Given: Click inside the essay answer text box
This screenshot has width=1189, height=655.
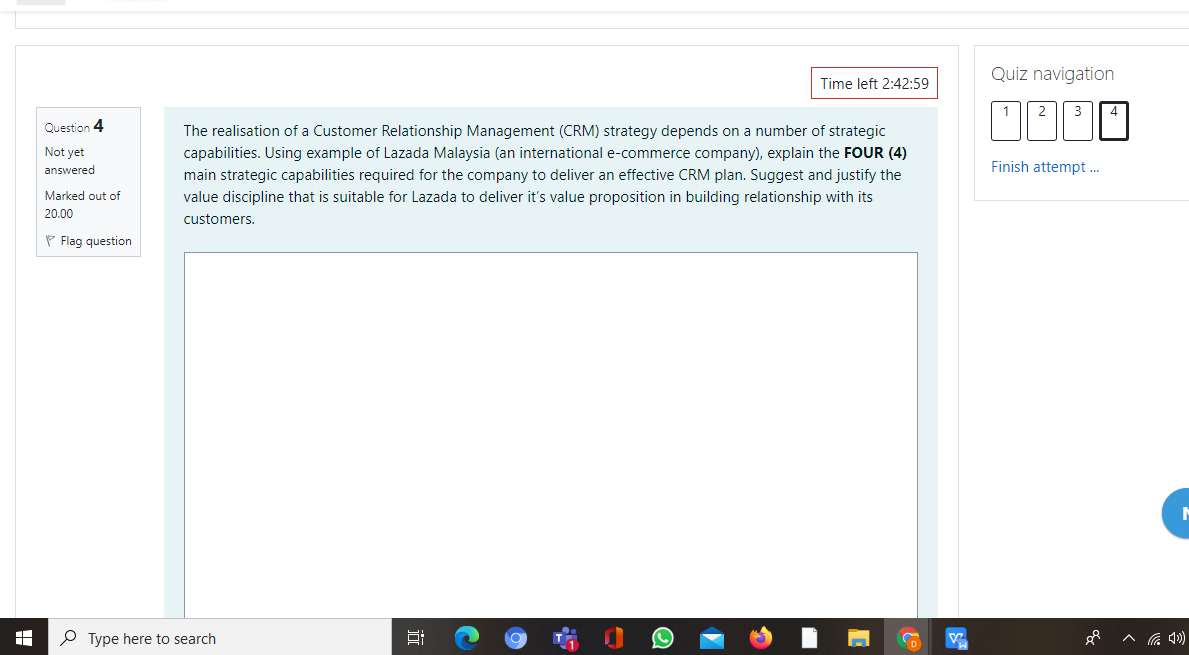Looking at the screenshot, I should pyautogui.click(x=551, y=435).
